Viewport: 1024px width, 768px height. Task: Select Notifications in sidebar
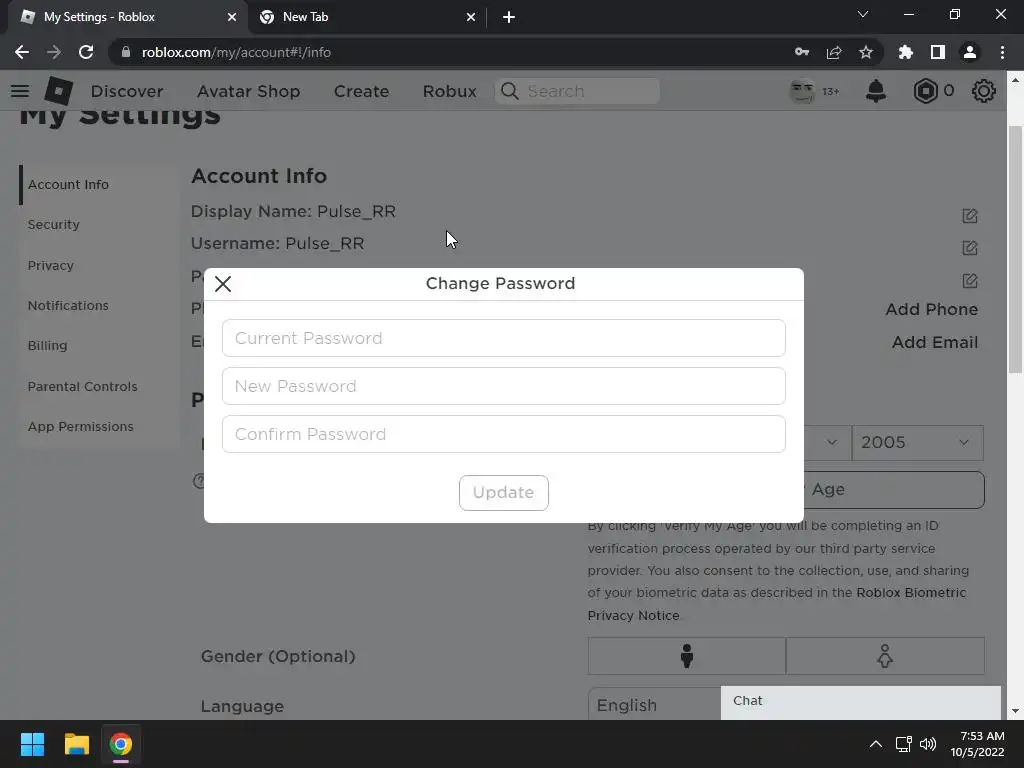[68, 306]
